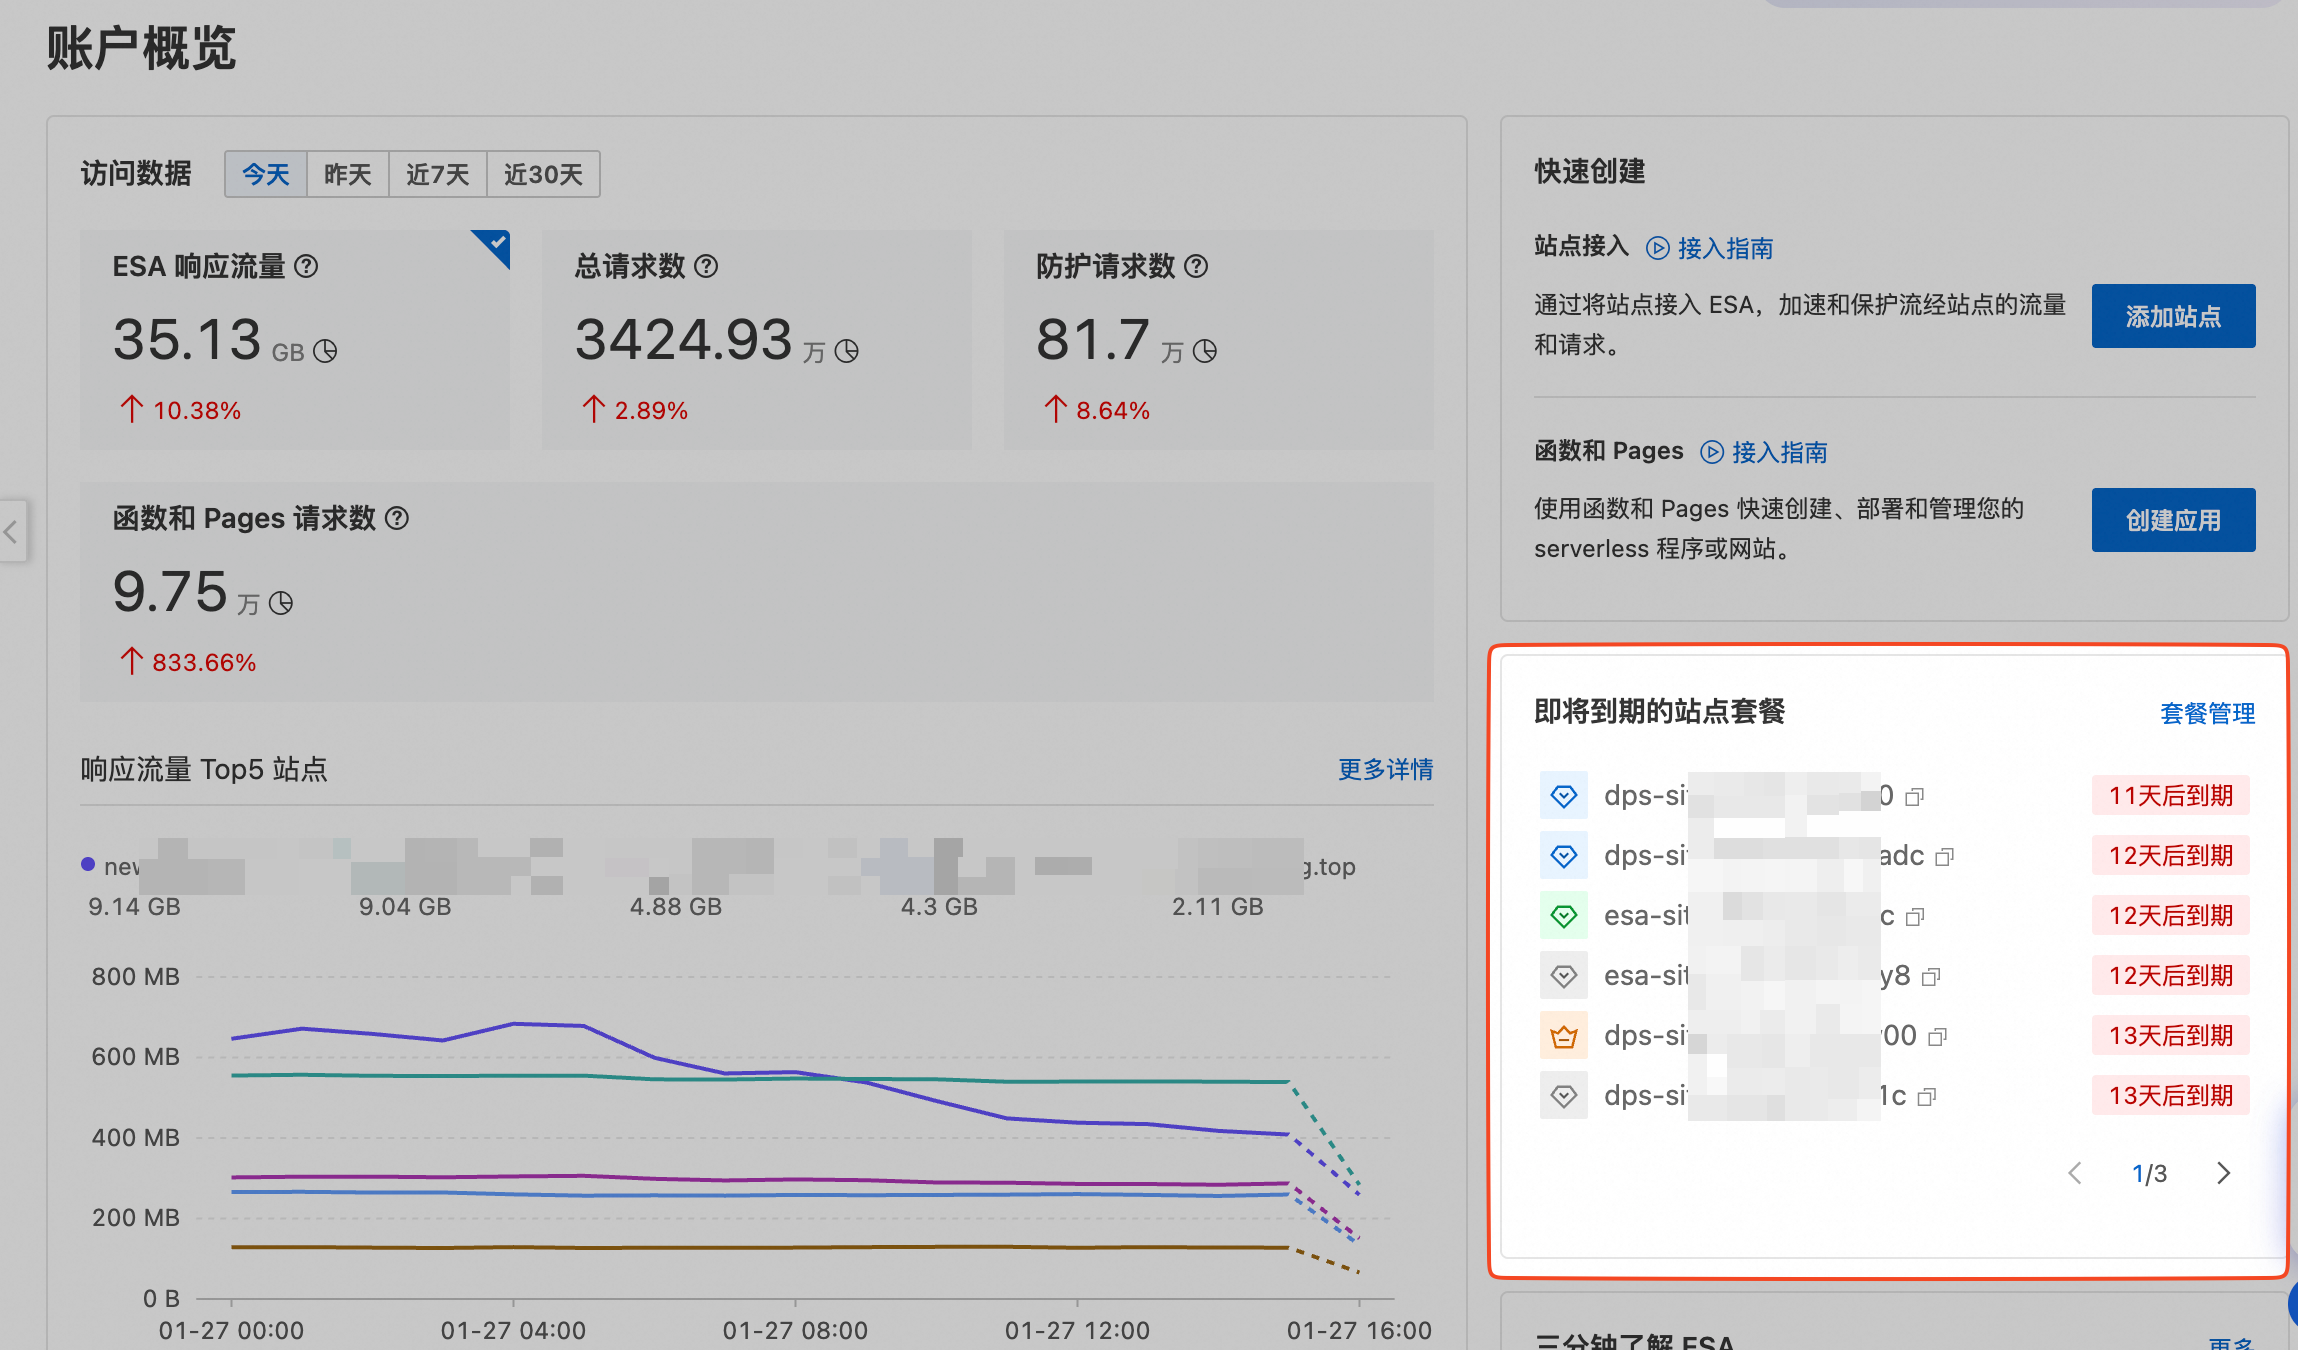Expand the collapsed left sidebar handle
This screenshot has width=2298, height=1350.
point(11,531)
